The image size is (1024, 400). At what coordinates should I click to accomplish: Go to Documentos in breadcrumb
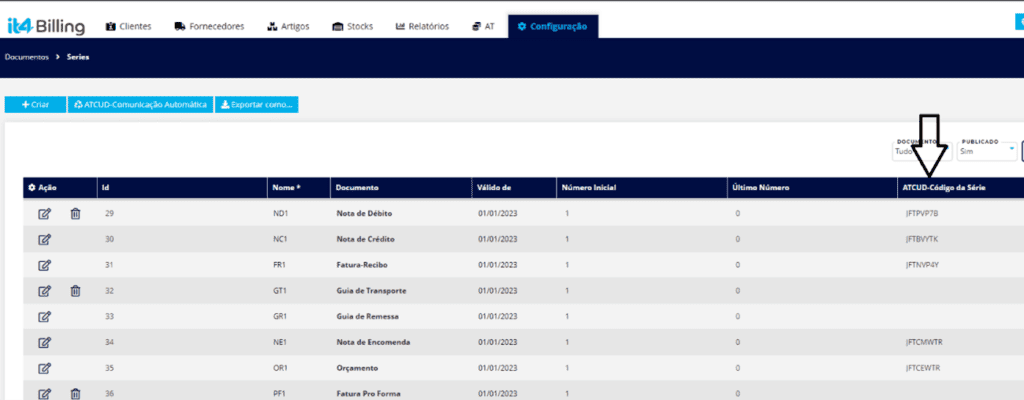pyautogui.click(x=26, y=58)
